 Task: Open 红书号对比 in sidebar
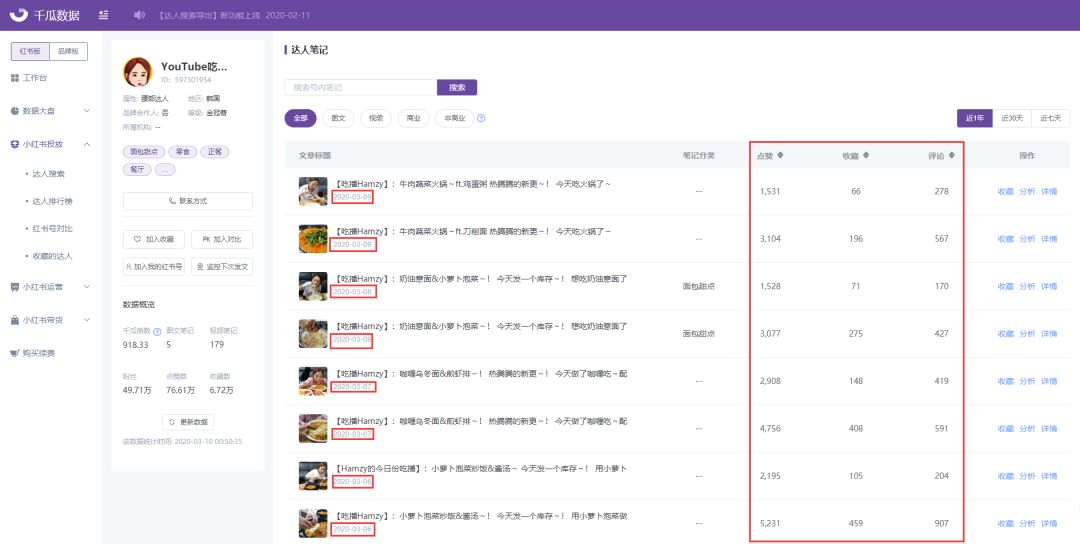click(x=52, y=229)
